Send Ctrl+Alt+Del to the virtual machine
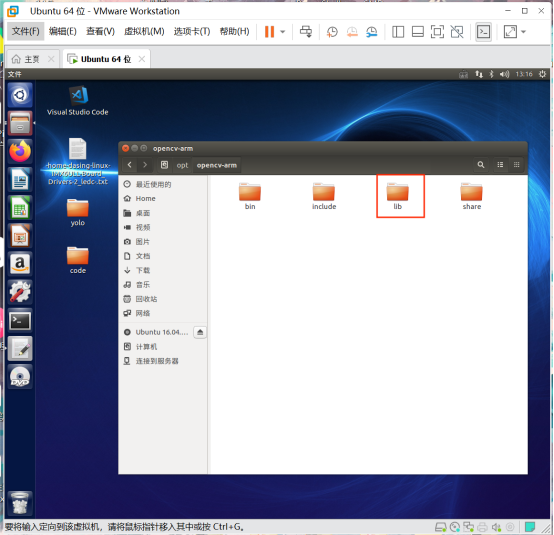 pyautogui.click(x=306, y=32)
